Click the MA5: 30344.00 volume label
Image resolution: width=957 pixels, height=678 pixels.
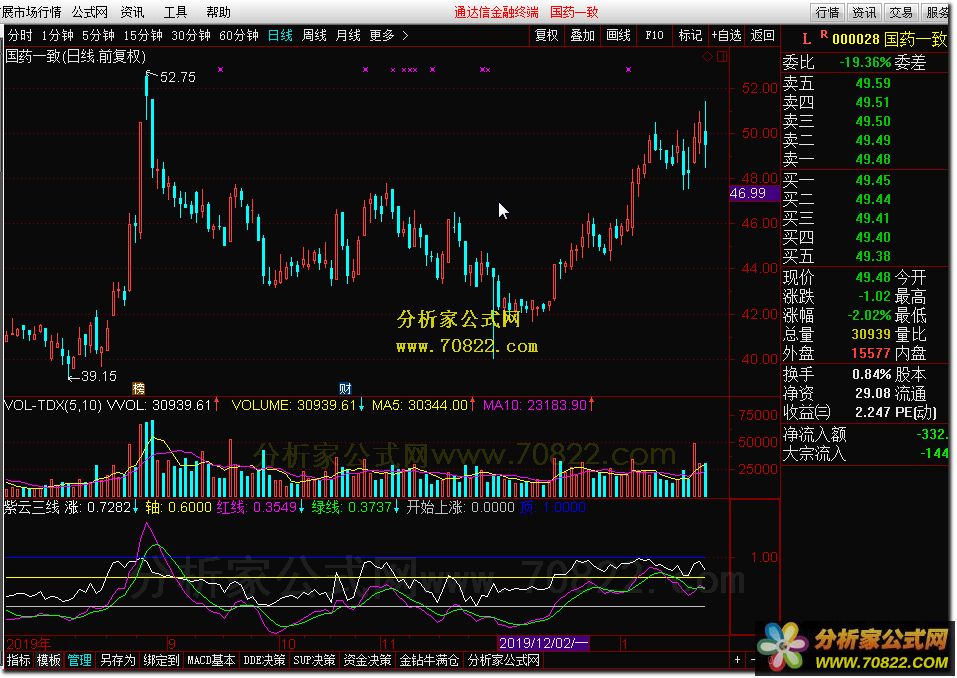420,405
